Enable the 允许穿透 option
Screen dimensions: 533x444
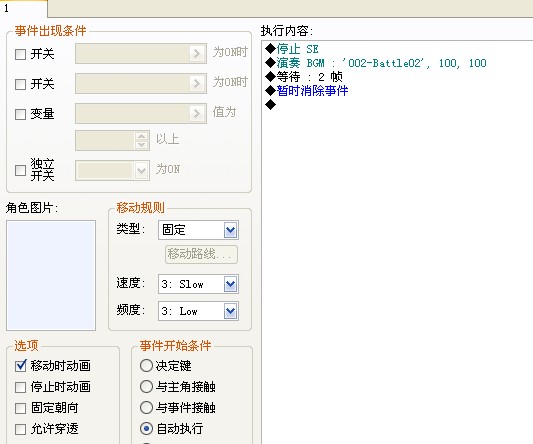pyautogui.click(x=20, y=429)
